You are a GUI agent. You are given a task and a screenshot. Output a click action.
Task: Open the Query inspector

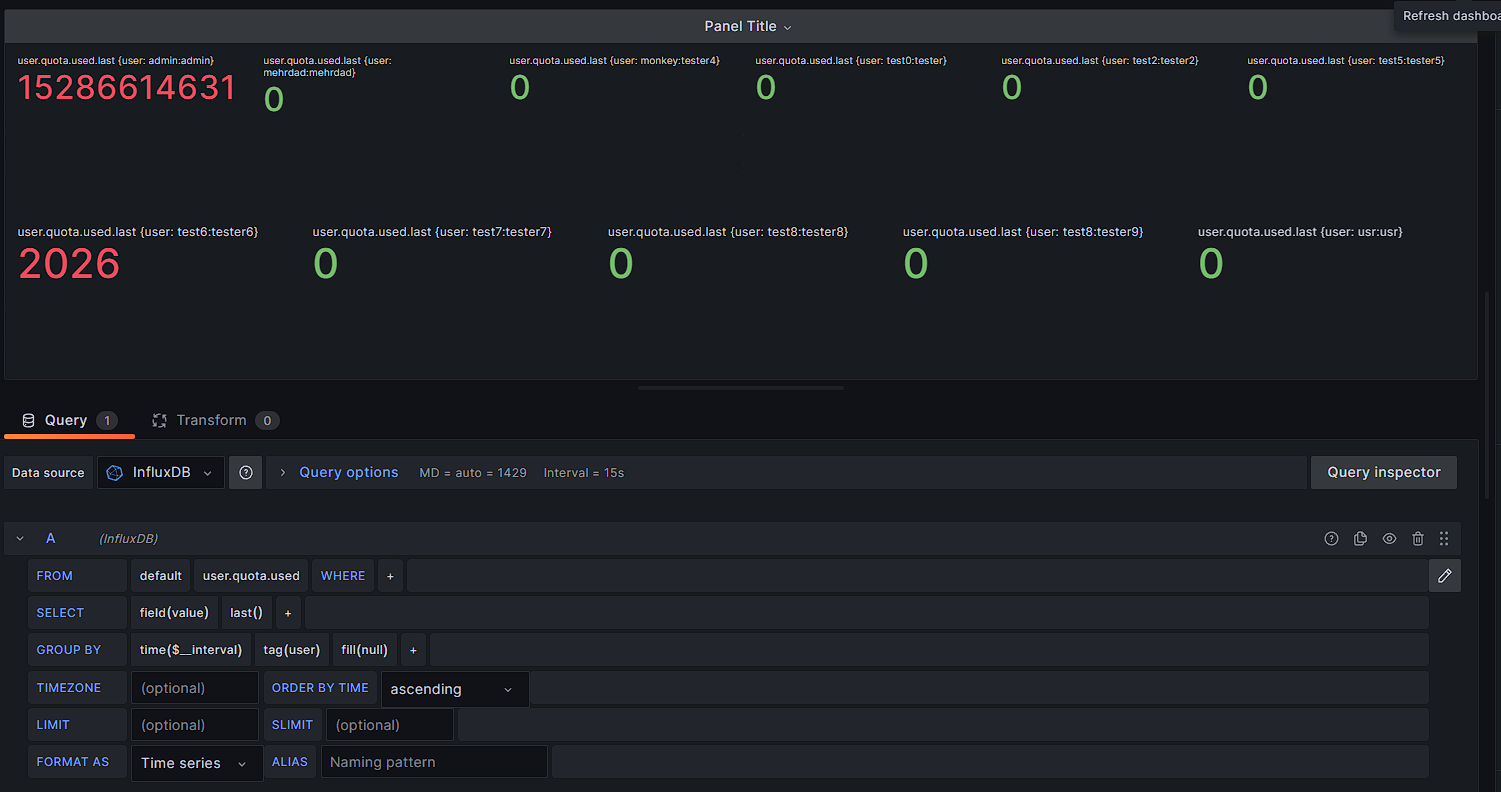click(1383, 473)
